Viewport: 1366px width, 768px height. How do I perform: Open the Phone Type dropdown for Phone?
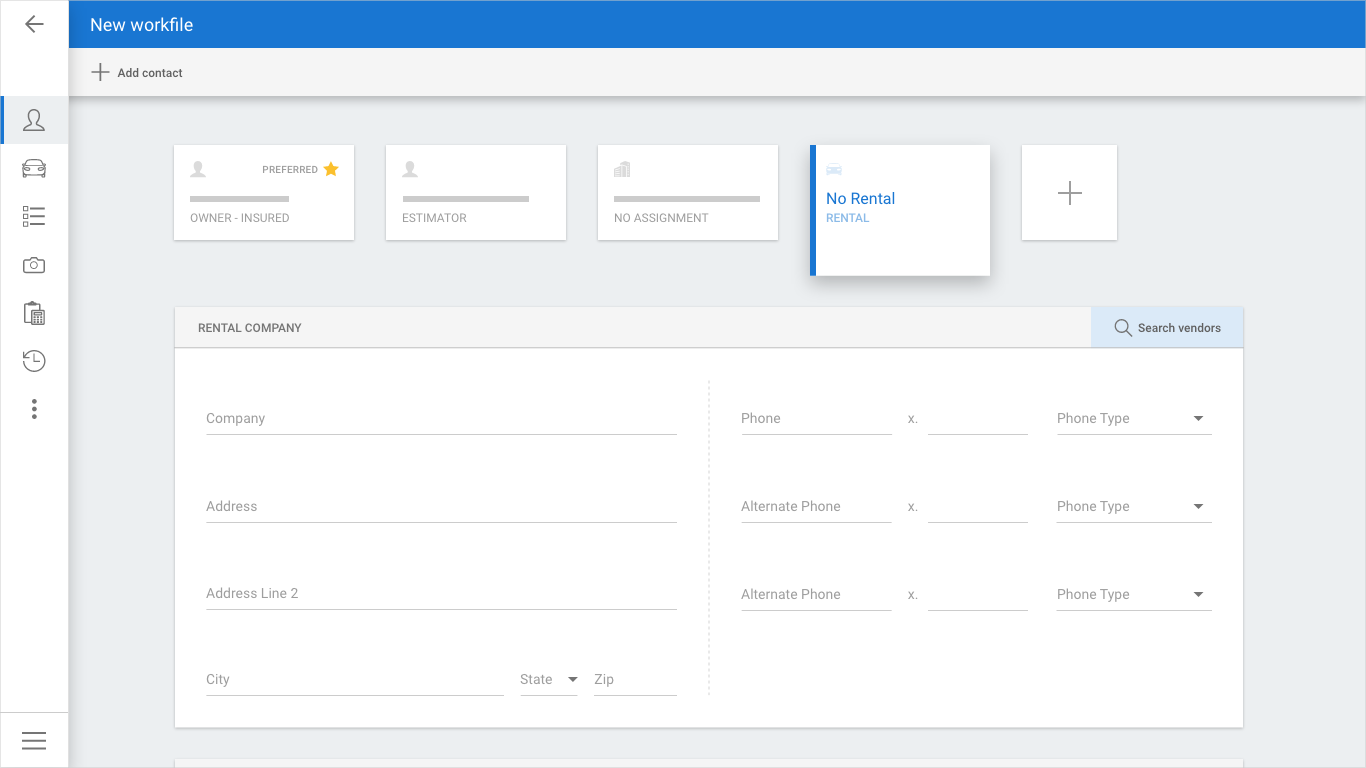point(1134,419)
